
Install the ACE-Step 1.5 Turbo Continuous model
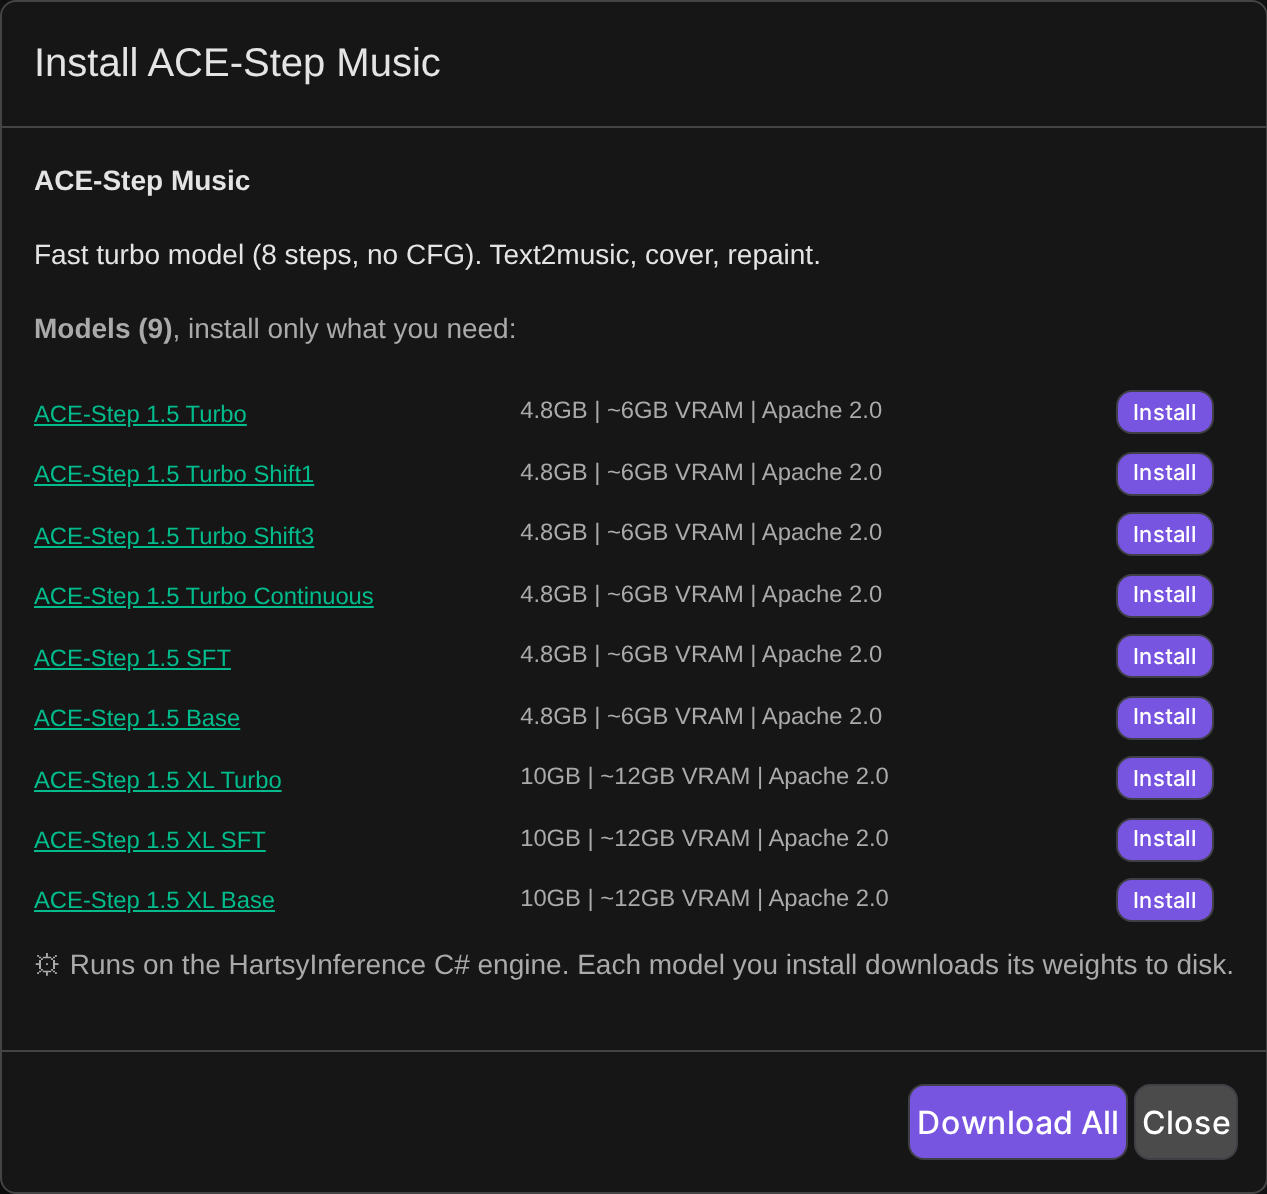click(x=1164, y=595)
